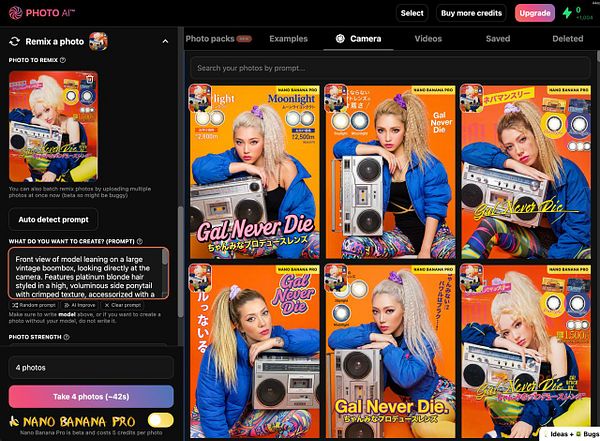Open the 4 photos count dropdown
Viewport: 600px width, 441px height.
point(91,368)
